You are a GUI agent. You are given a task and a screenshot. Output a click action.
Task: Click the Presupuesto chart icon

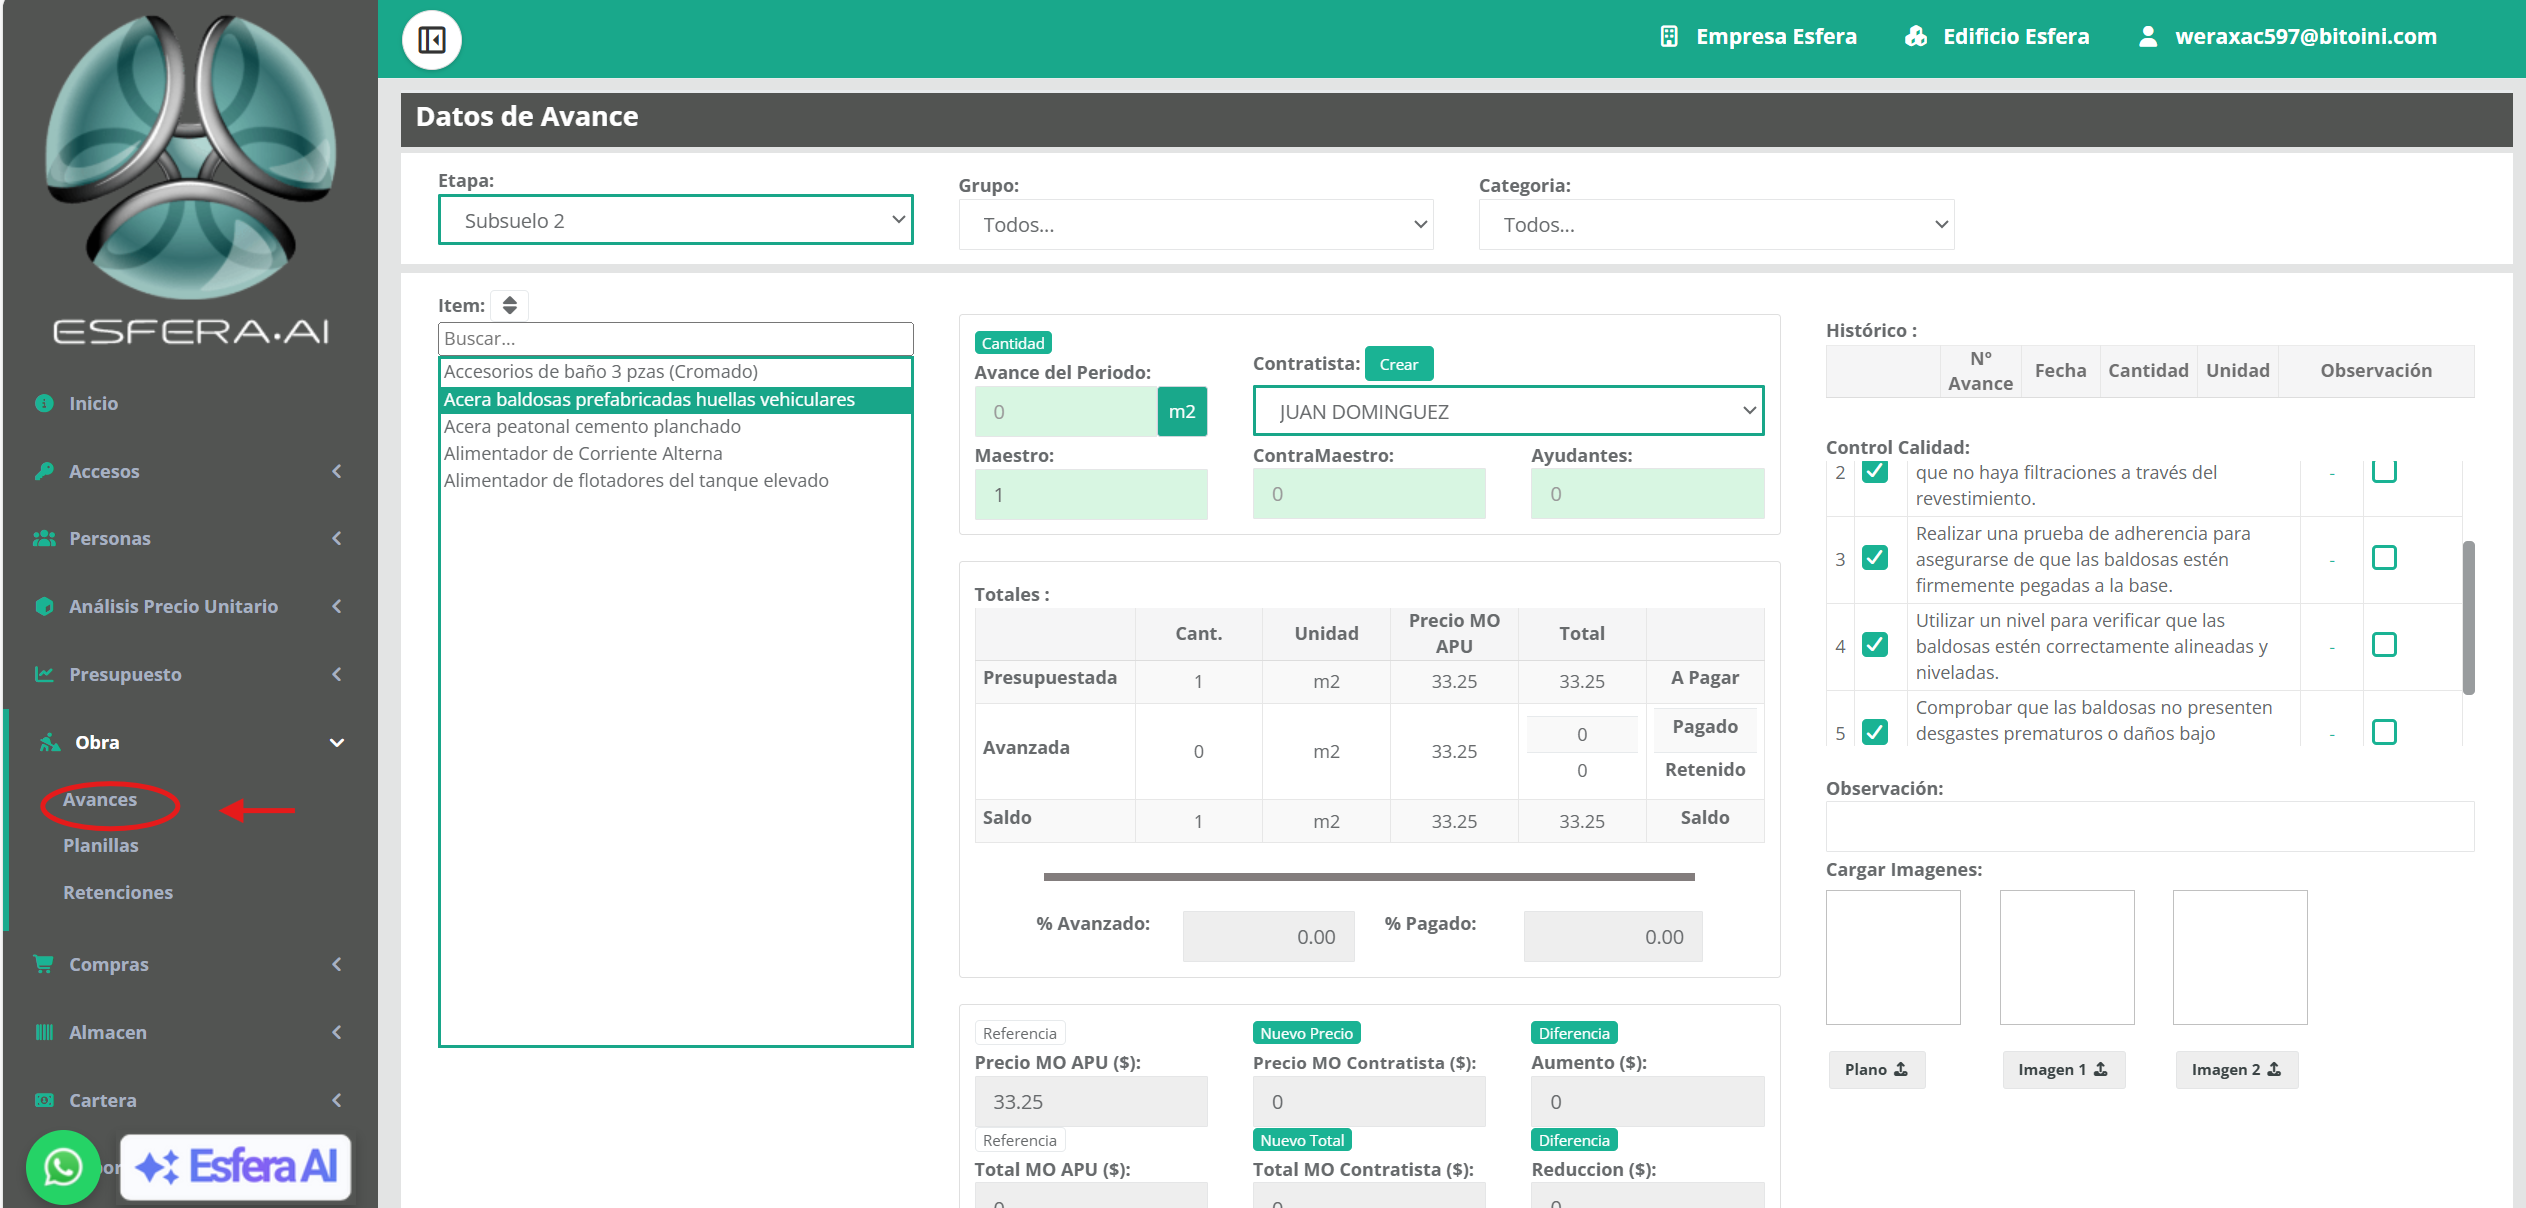coord(44,674)
